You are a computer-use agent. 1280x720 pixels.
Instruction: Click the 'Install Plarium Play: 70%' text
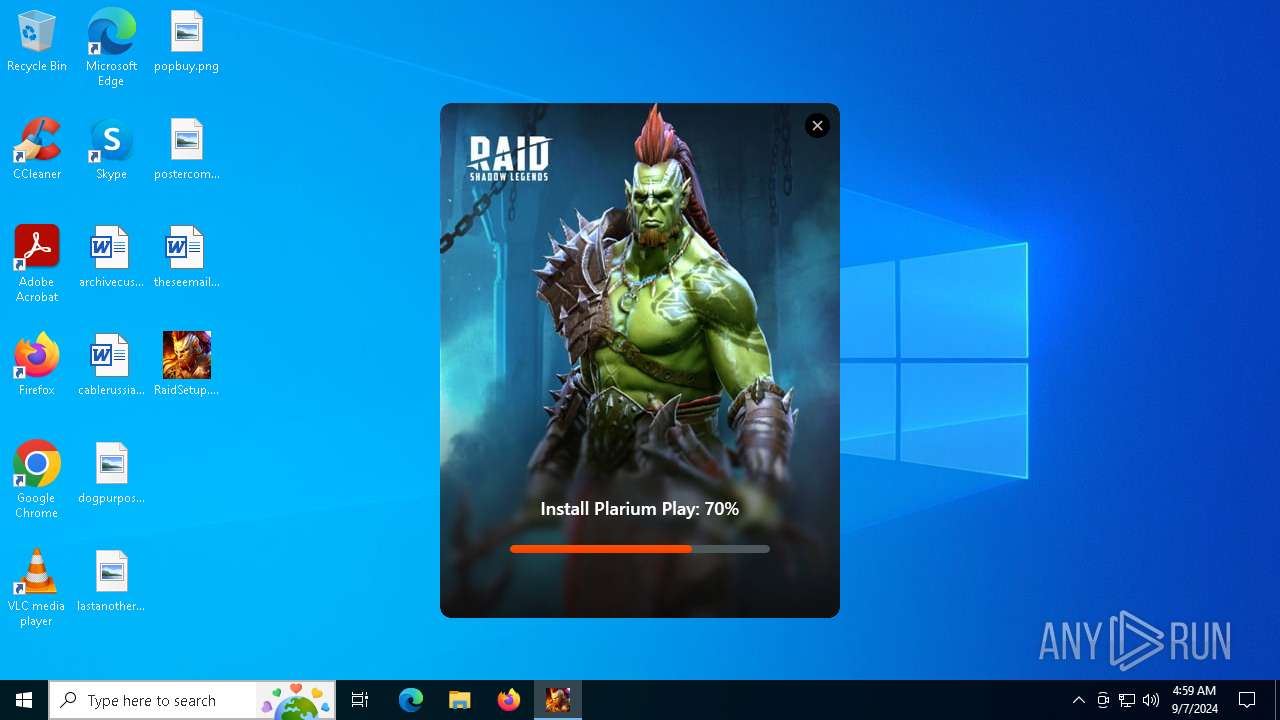pyautogui.click(x=640, y=509)
